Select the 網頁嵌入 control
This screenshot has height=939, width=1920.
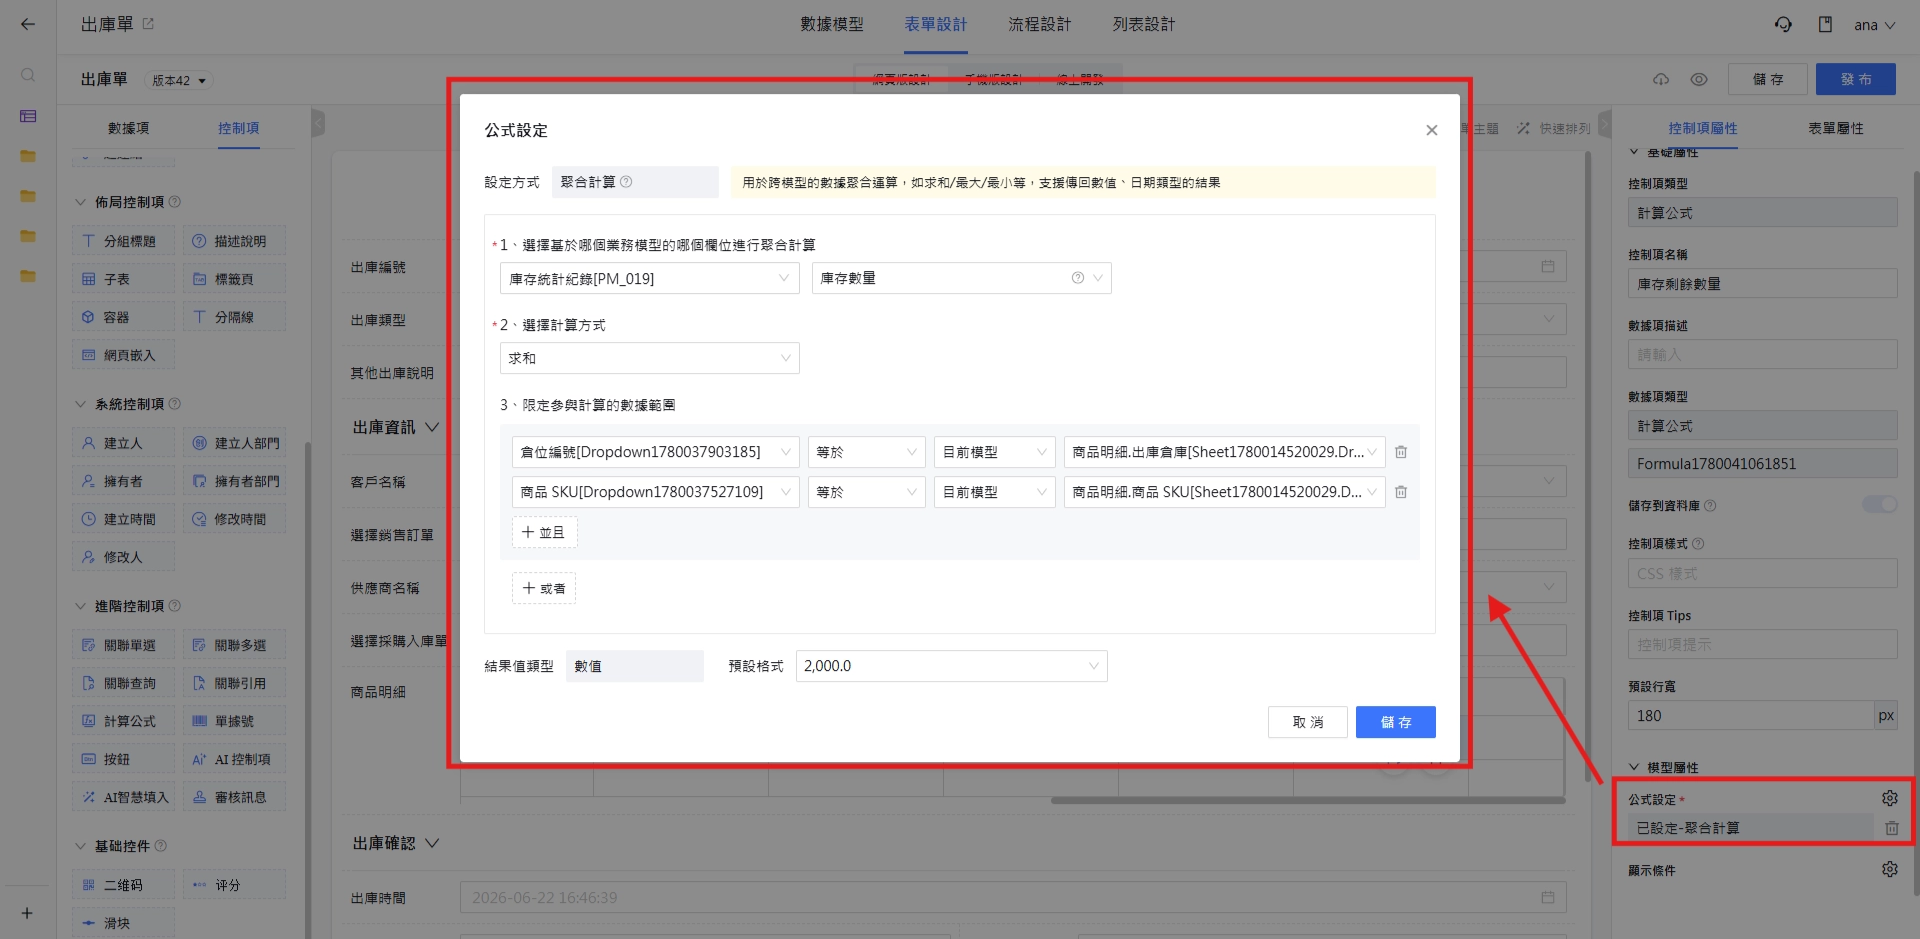[124, 355]
